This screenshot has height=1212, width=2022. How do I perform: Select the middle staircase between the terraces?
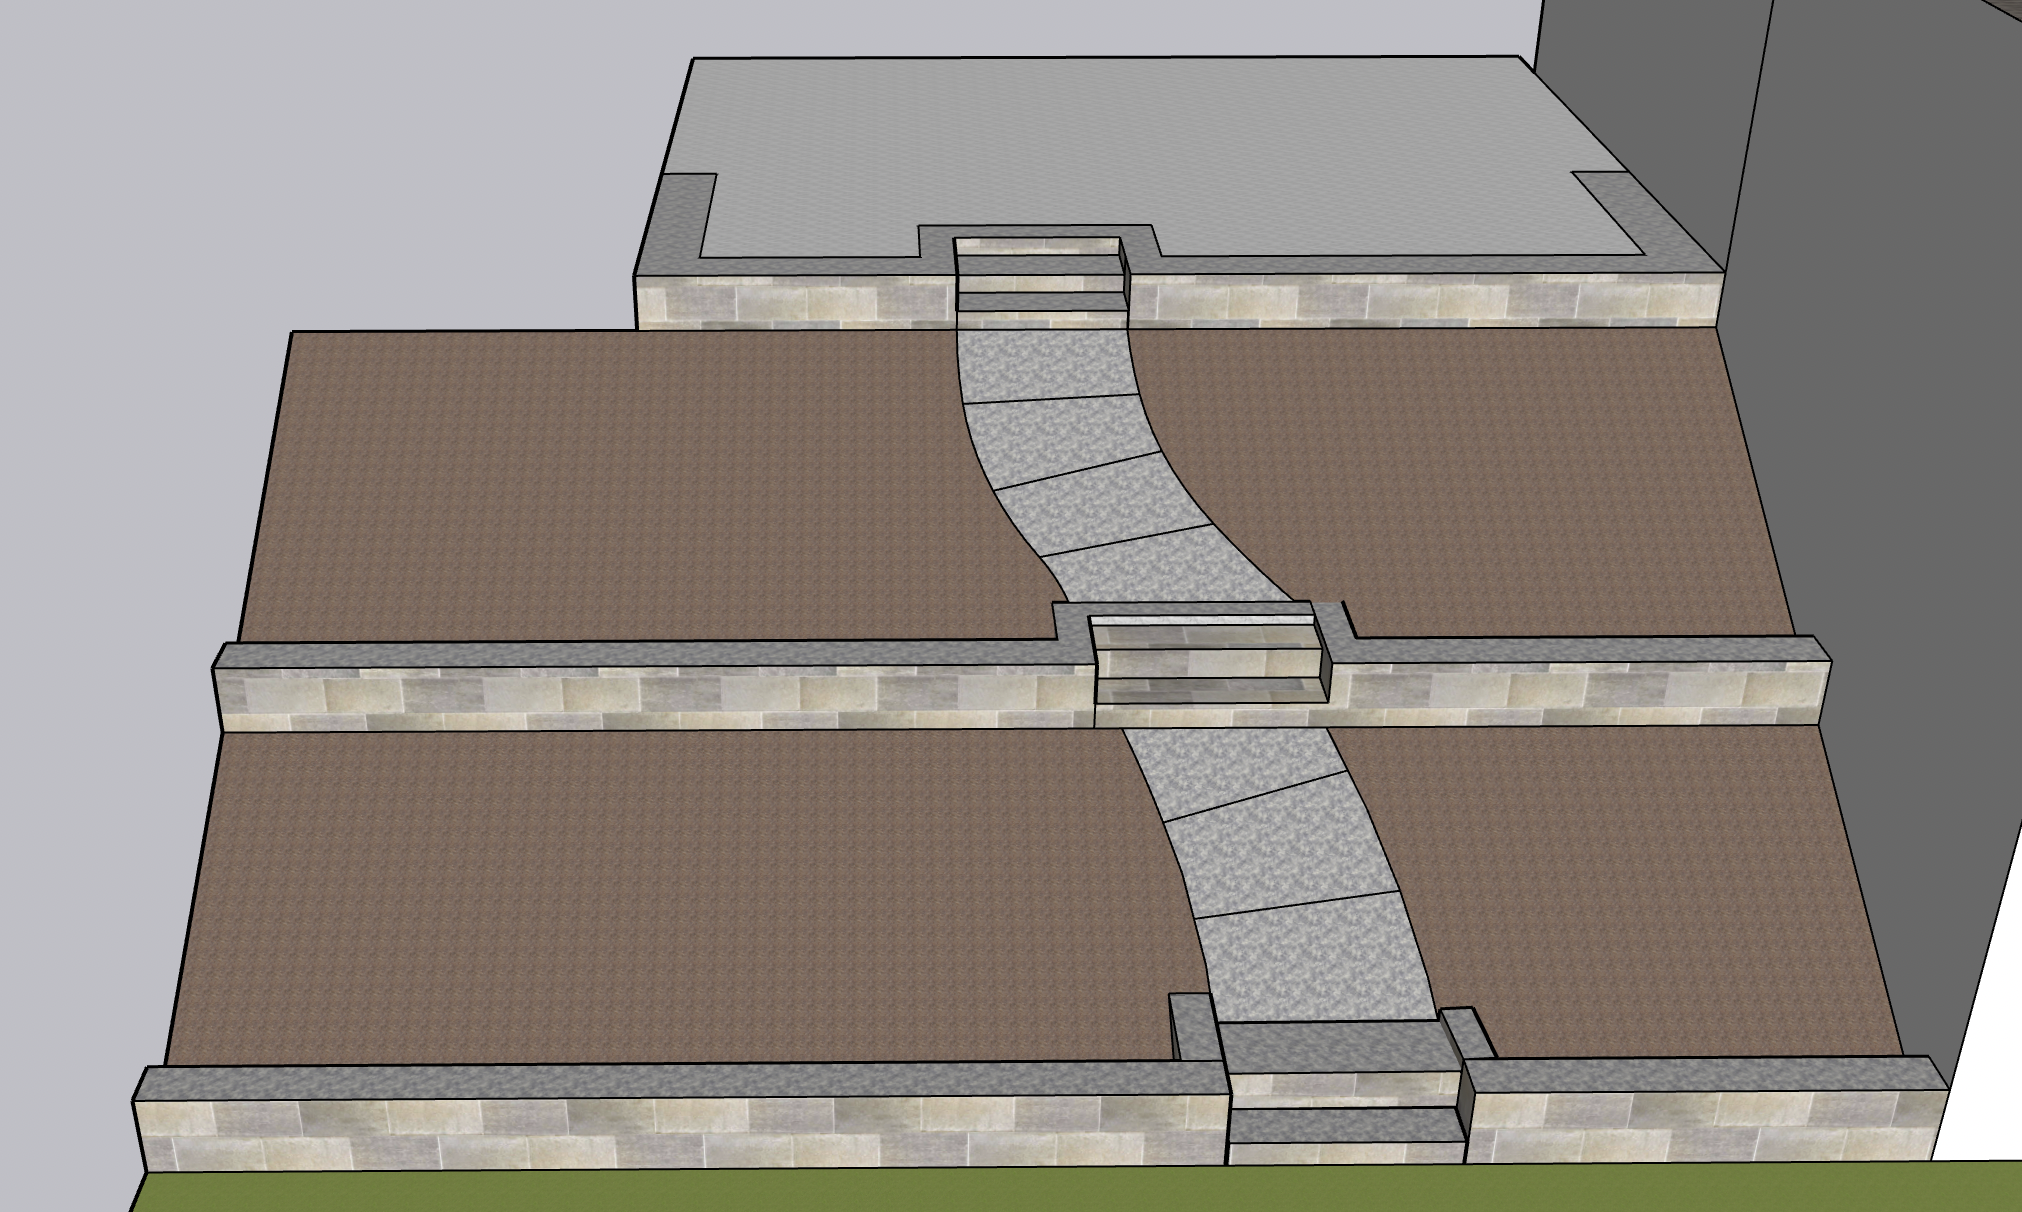(x=1212, y=660)
